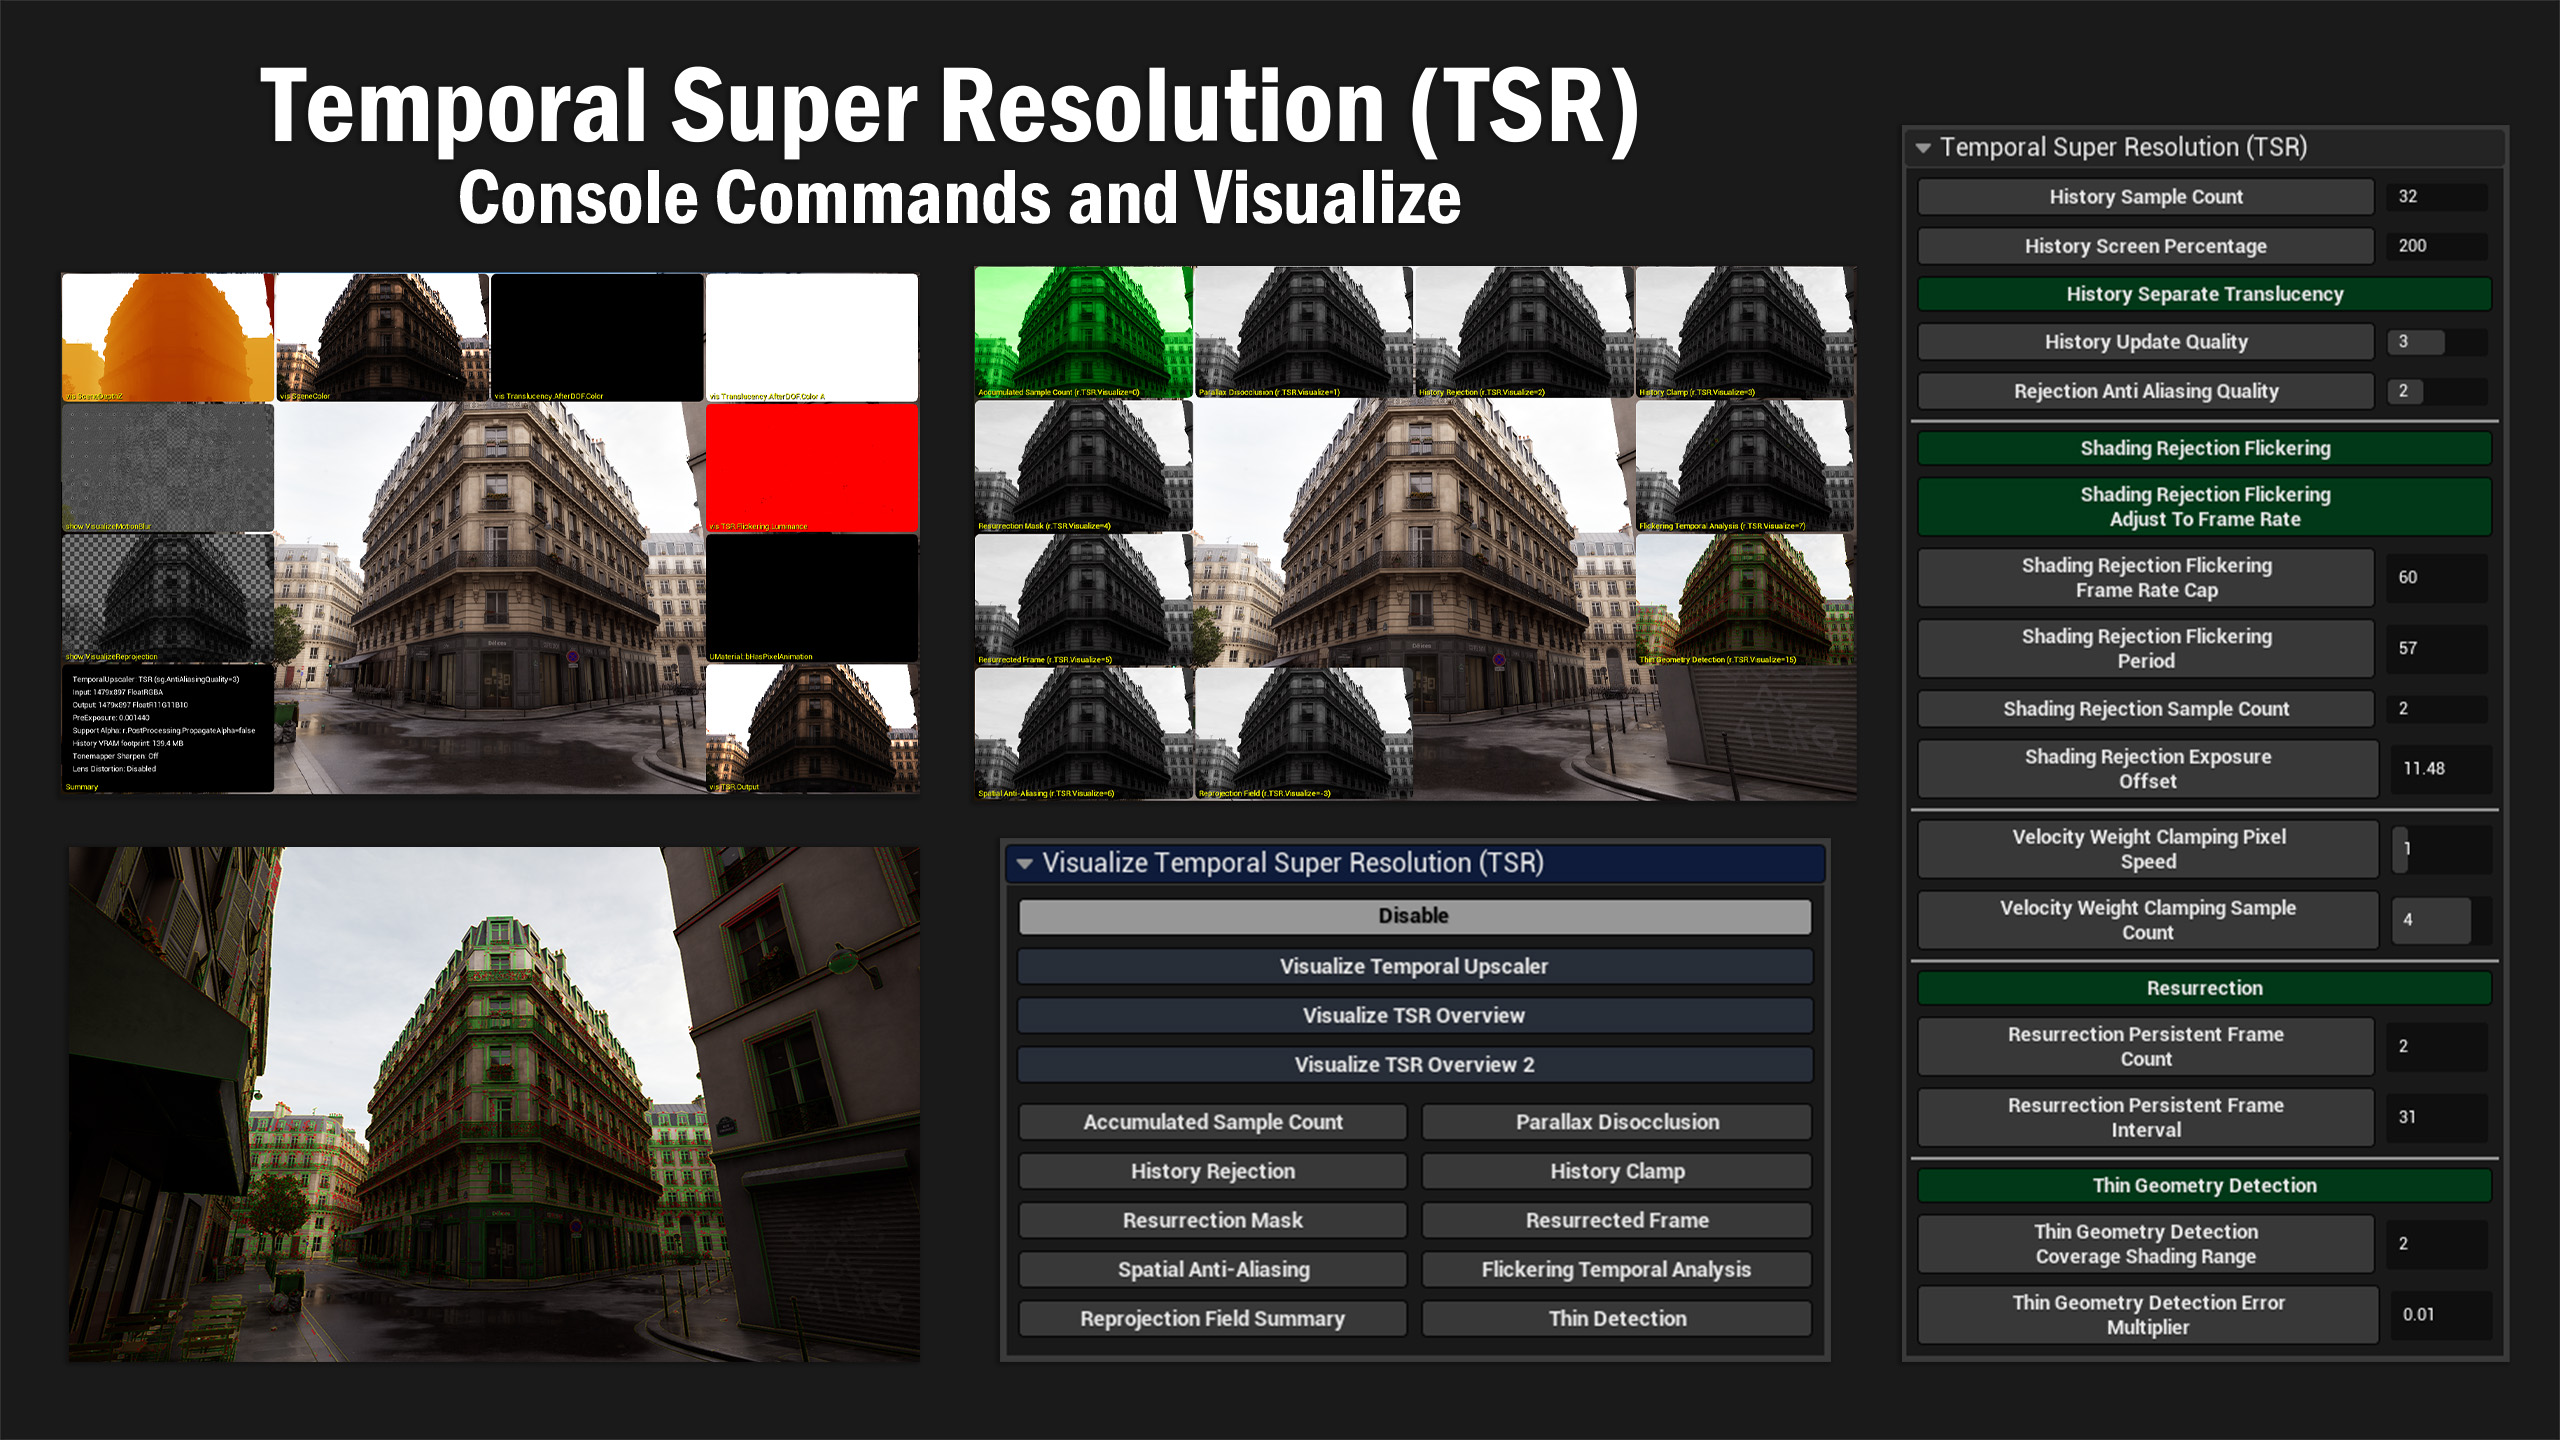Click the History Screen Percentage value field
This screenshot has height=1440, width=2560.
(x=2437, y=246)
